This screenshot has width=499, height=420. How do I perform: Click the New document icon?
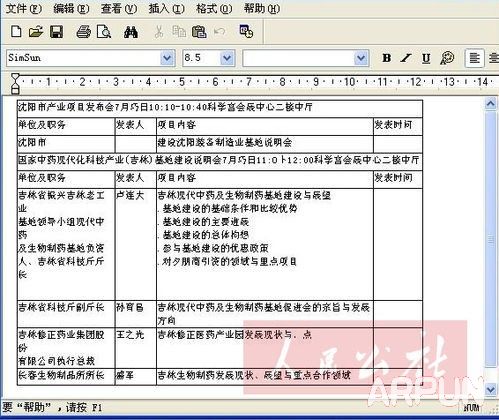16,32
